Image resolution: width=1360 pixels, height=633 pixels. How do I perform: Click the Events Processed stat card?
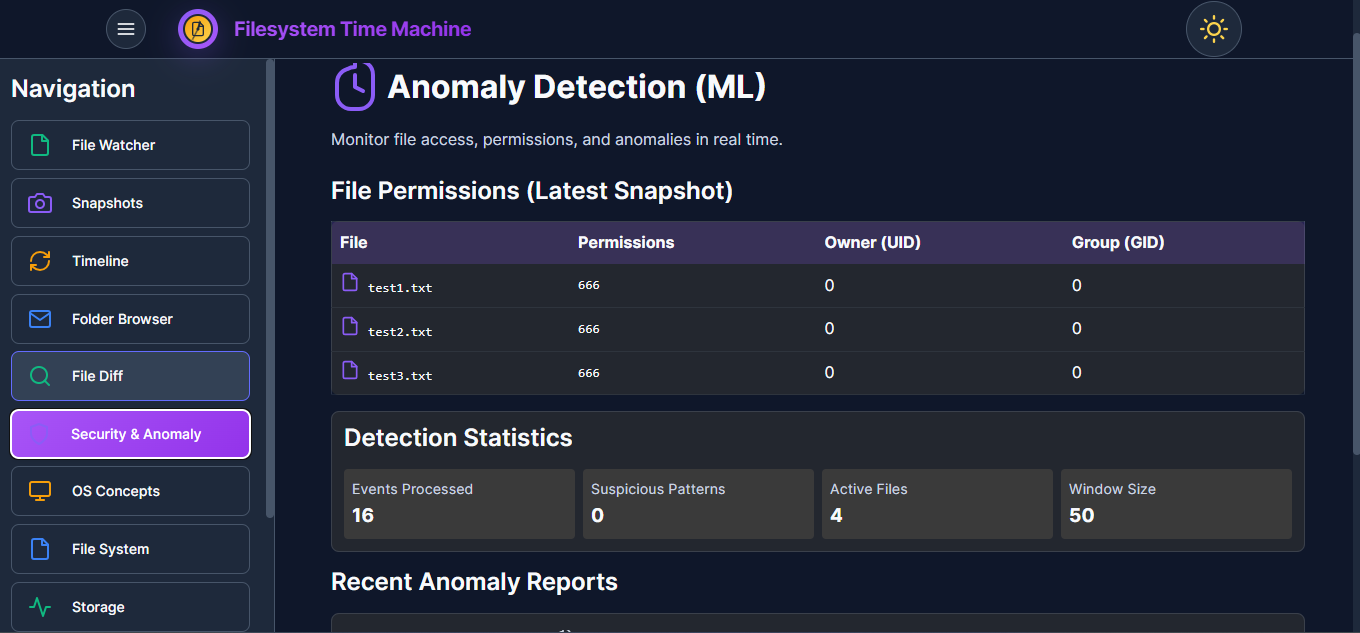point(459,504)
